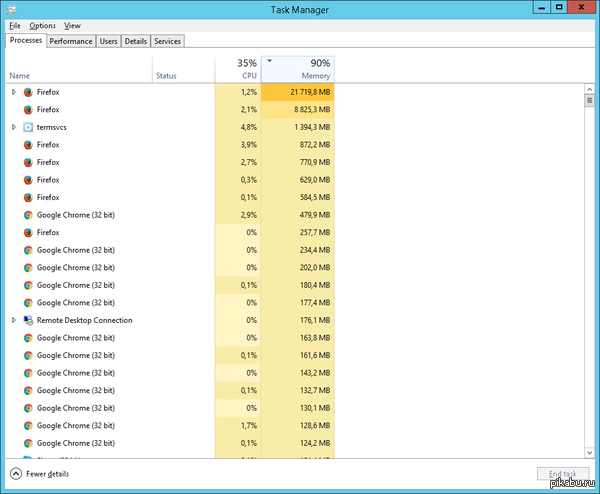Expand the Remote Desktop Connection group
600x494 pixels.
14,320
